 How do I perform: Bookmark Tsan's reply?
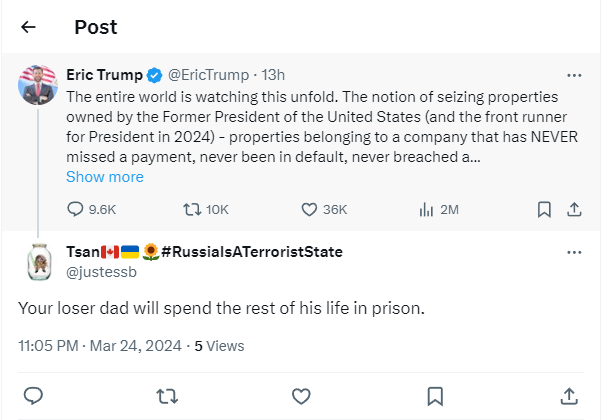[x=435, y=394]
